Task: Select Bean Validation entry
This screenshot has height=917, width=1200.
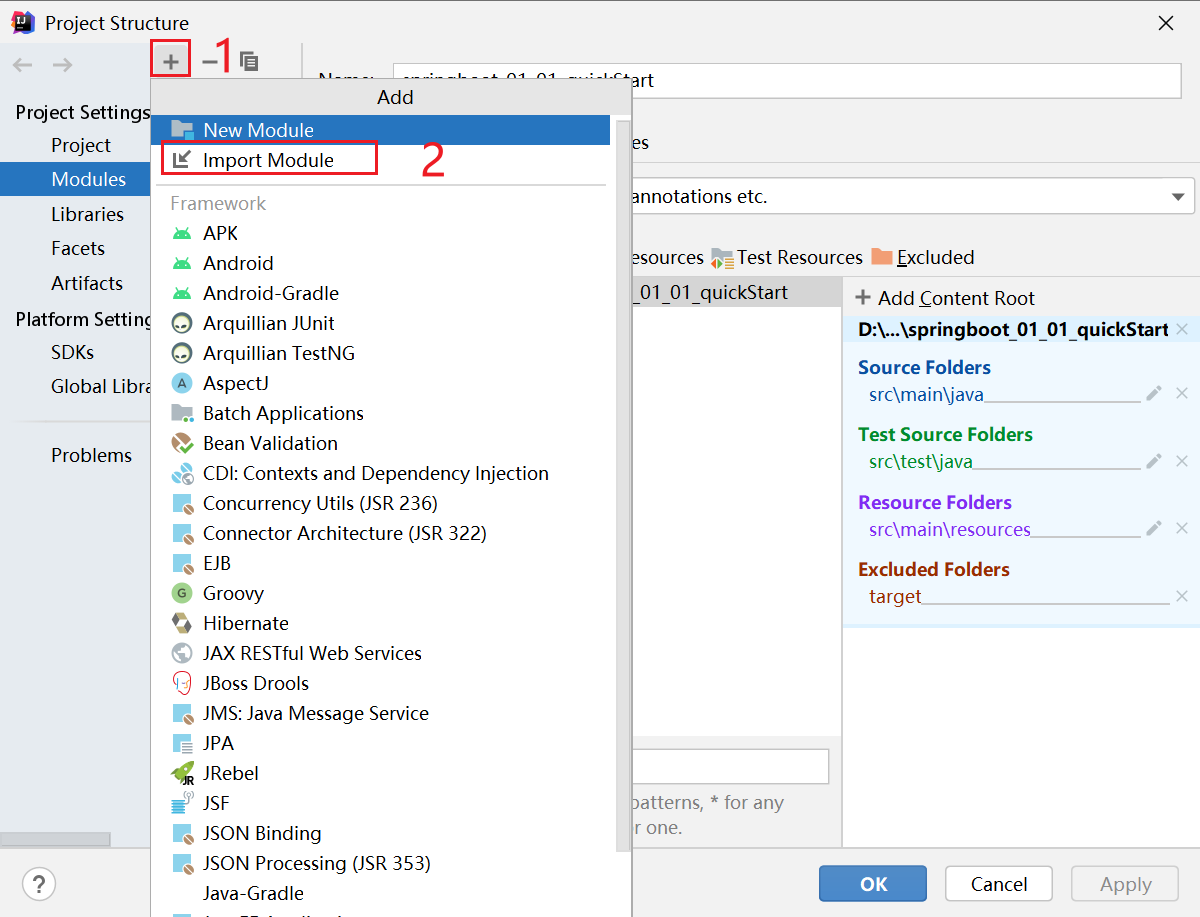Action: coord(380,443)
